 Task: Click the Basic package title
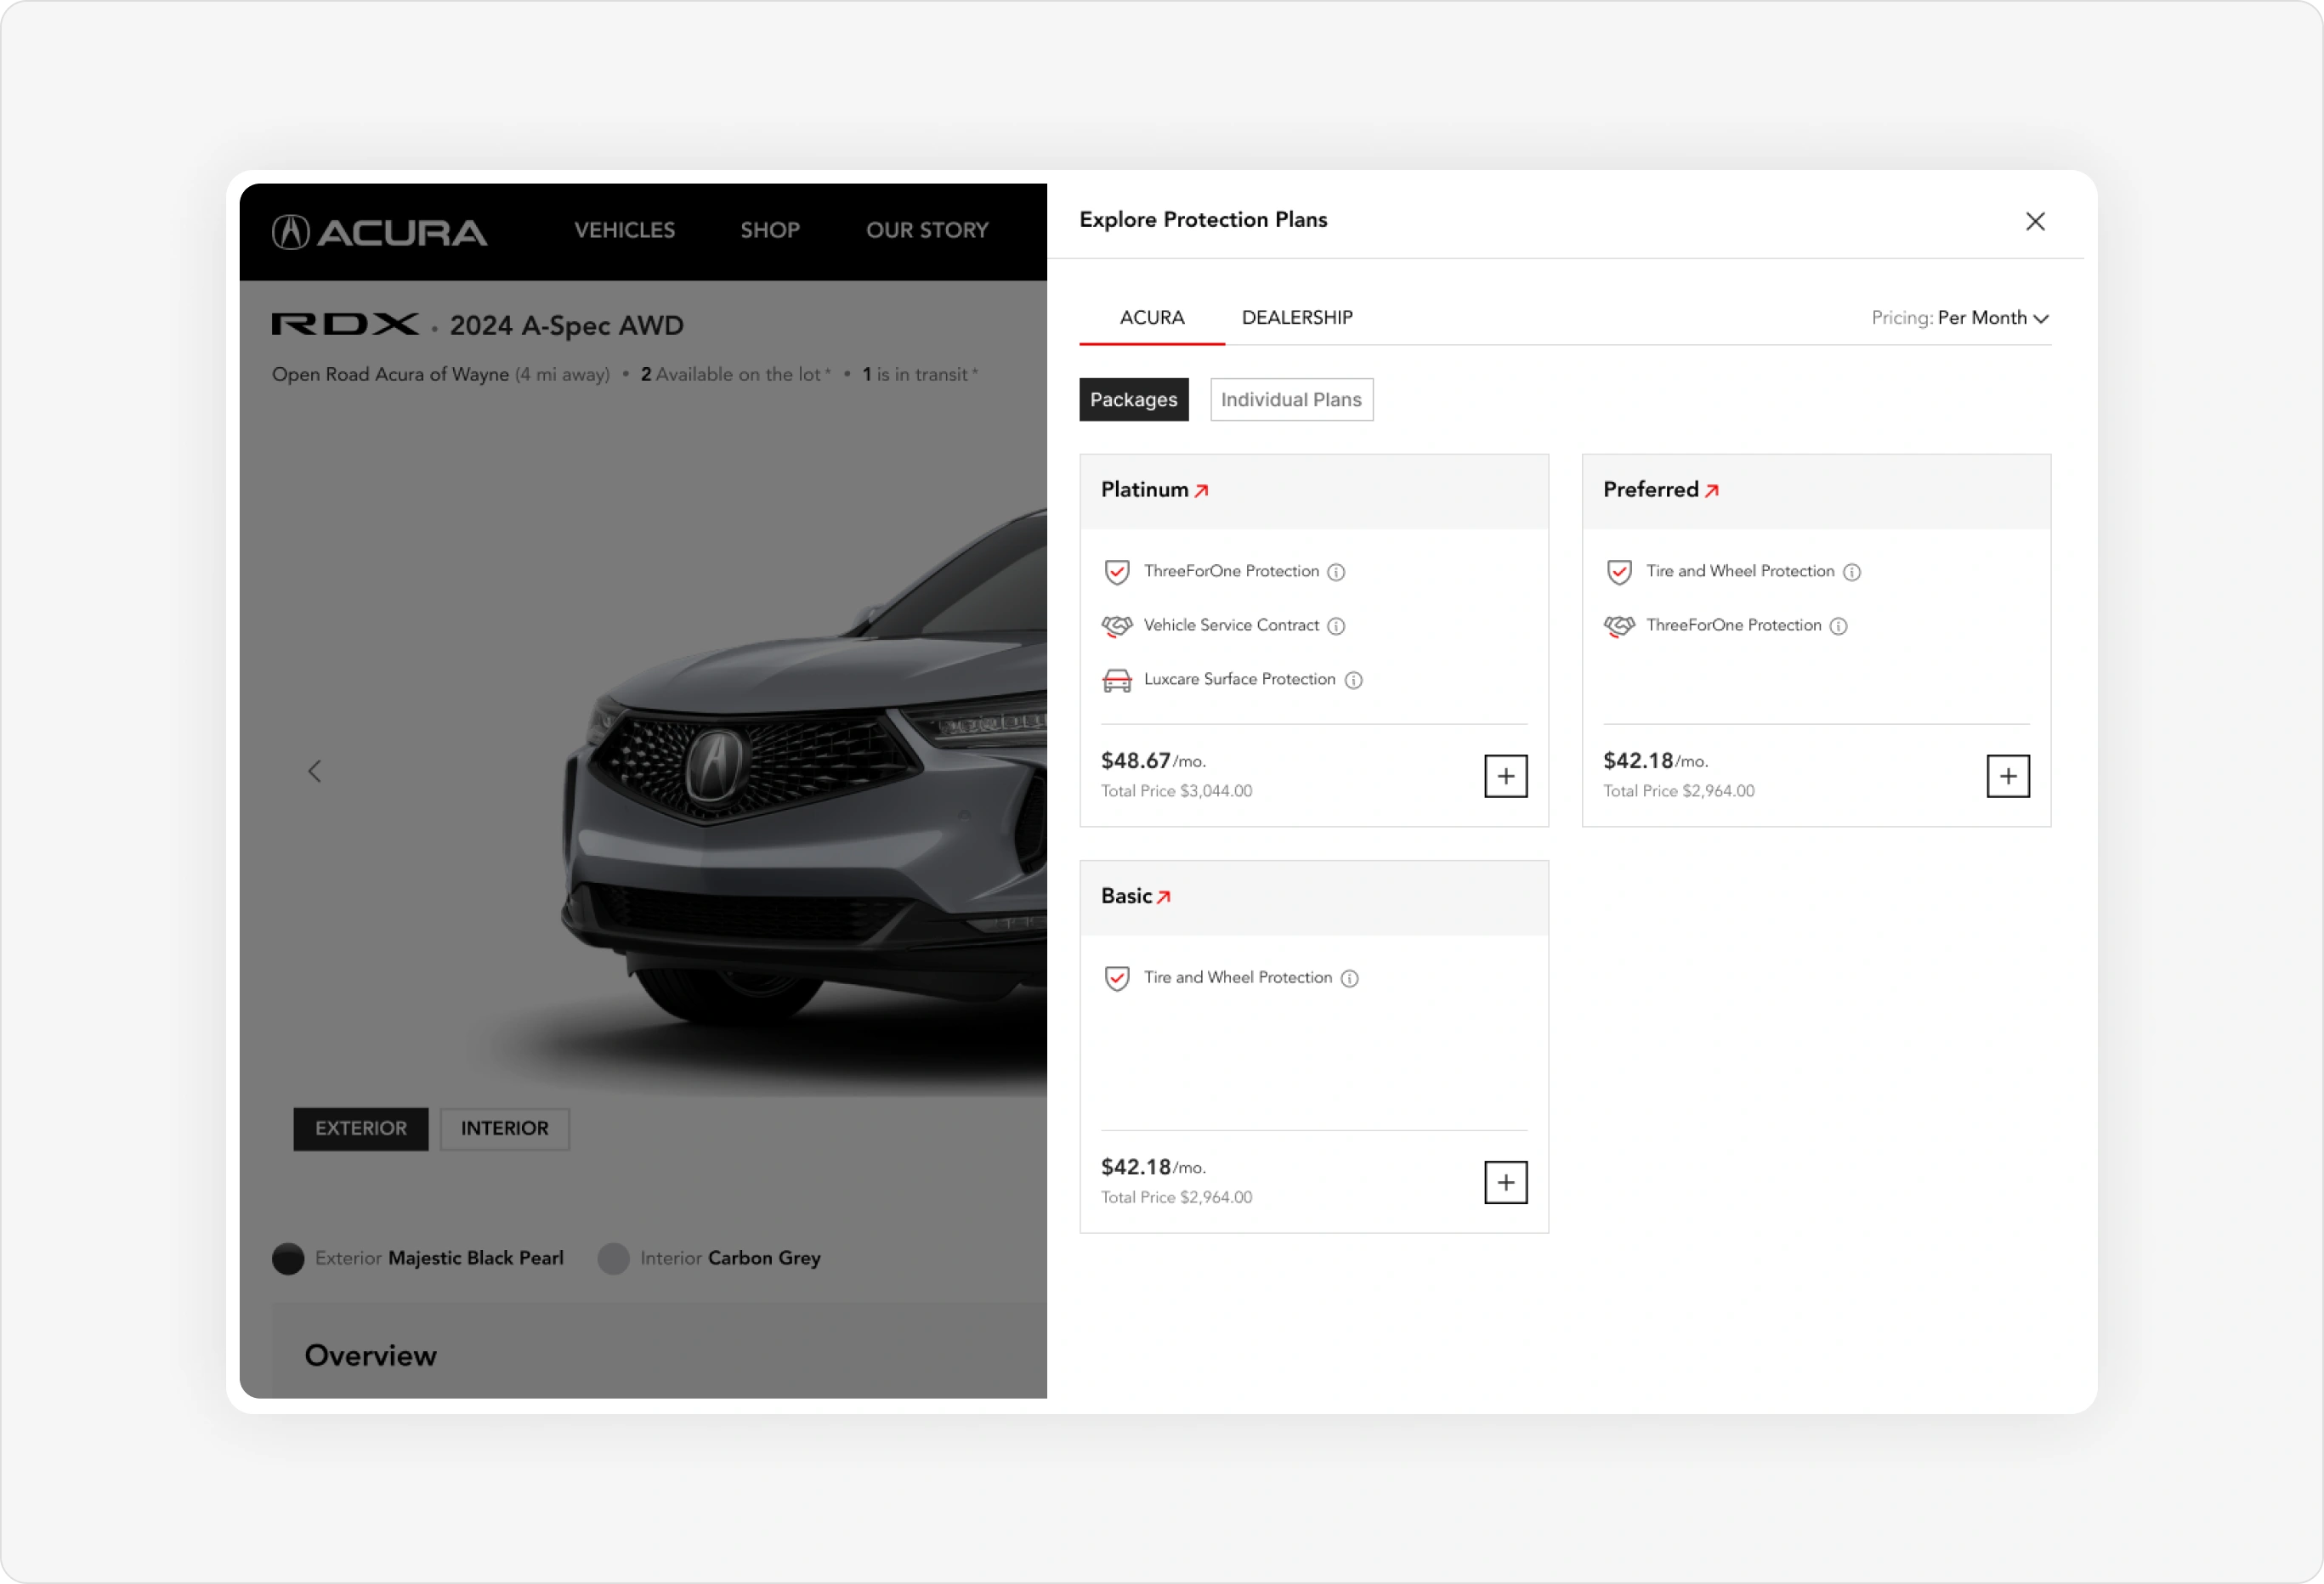1126,897
